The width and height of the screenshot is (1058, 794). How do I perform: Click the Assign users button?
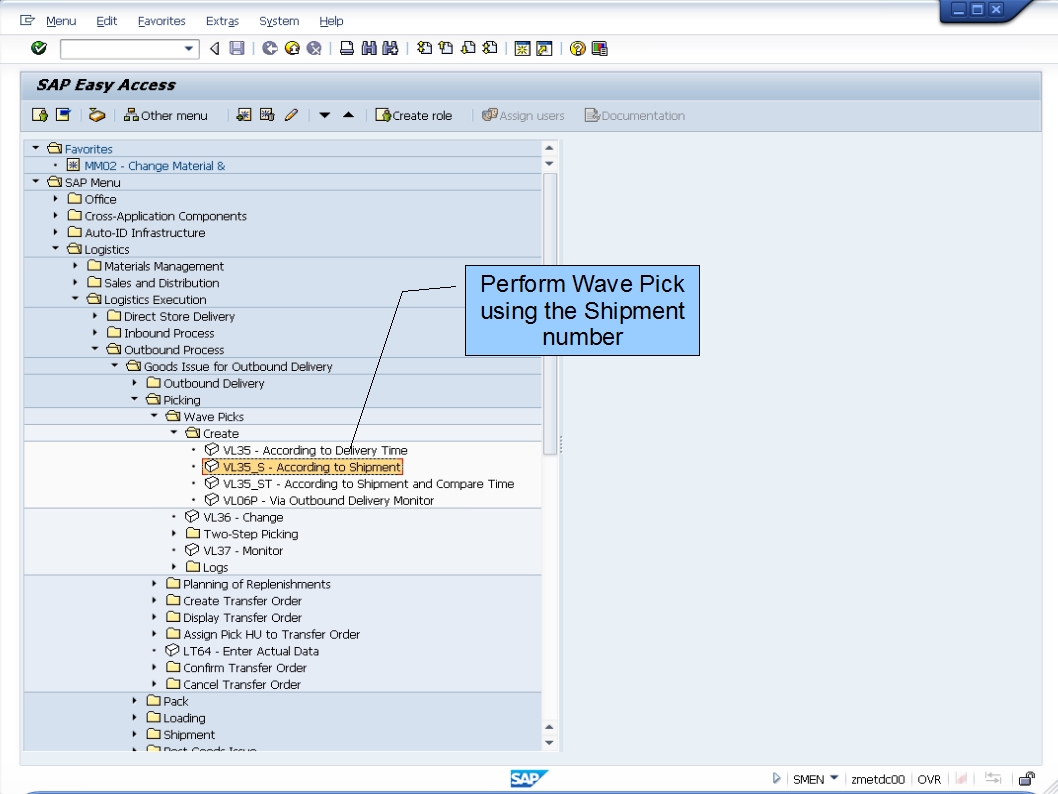point(523,115)
